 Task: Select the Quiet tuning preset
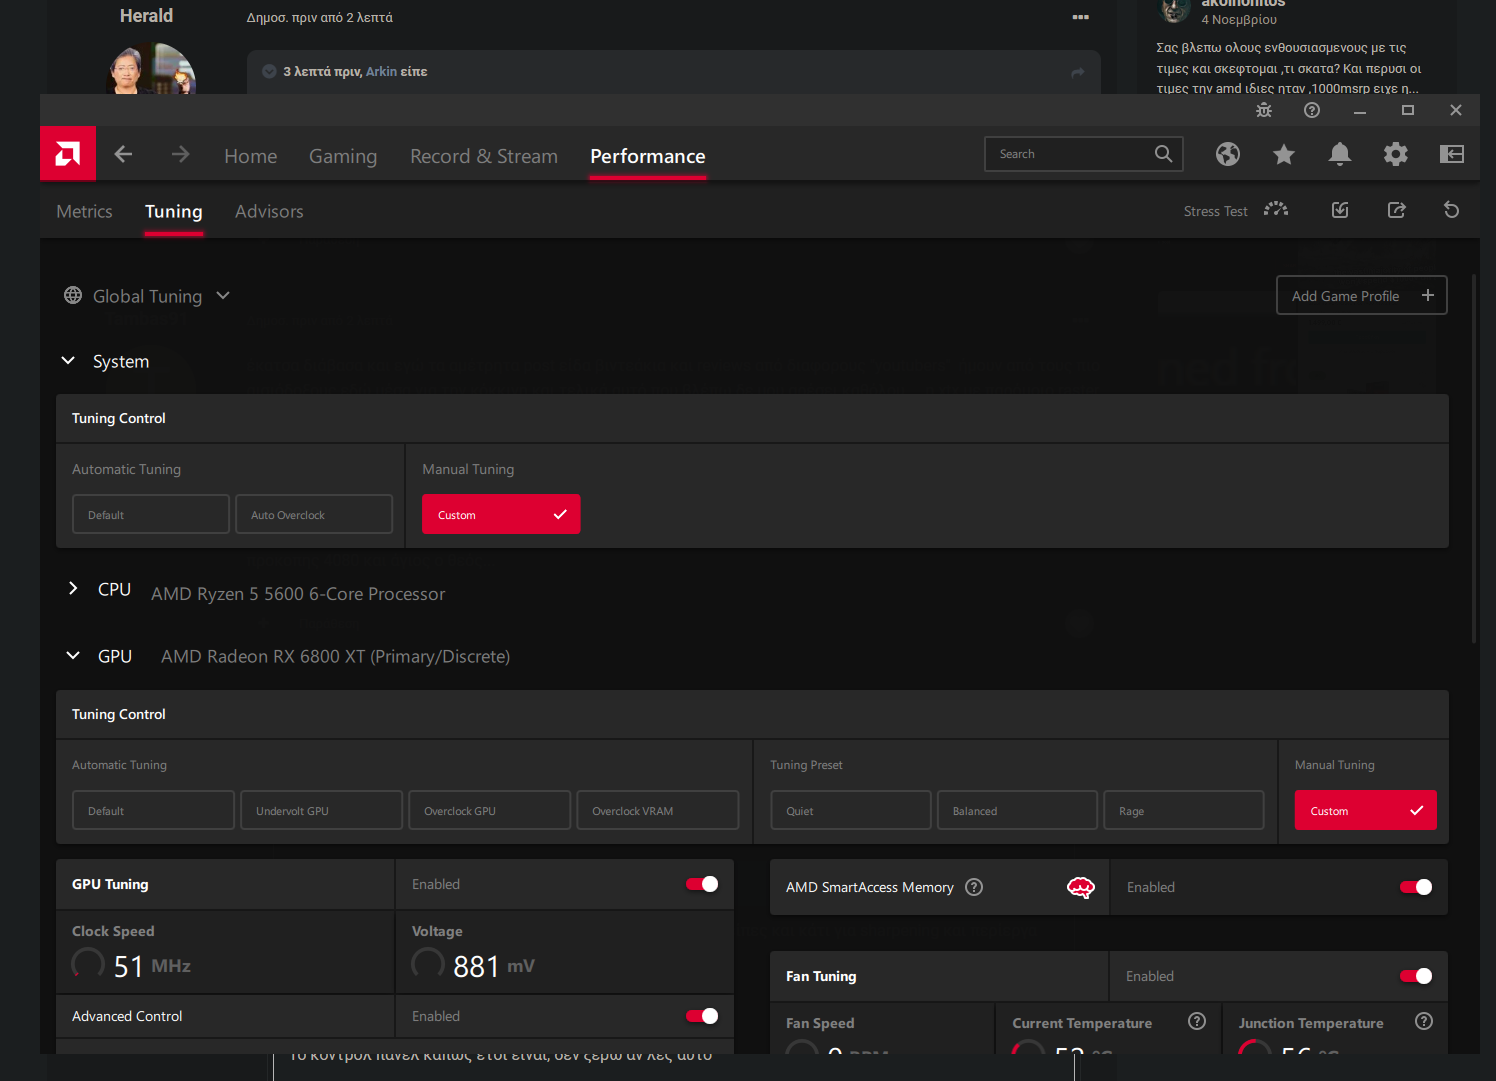pos(851,810)
